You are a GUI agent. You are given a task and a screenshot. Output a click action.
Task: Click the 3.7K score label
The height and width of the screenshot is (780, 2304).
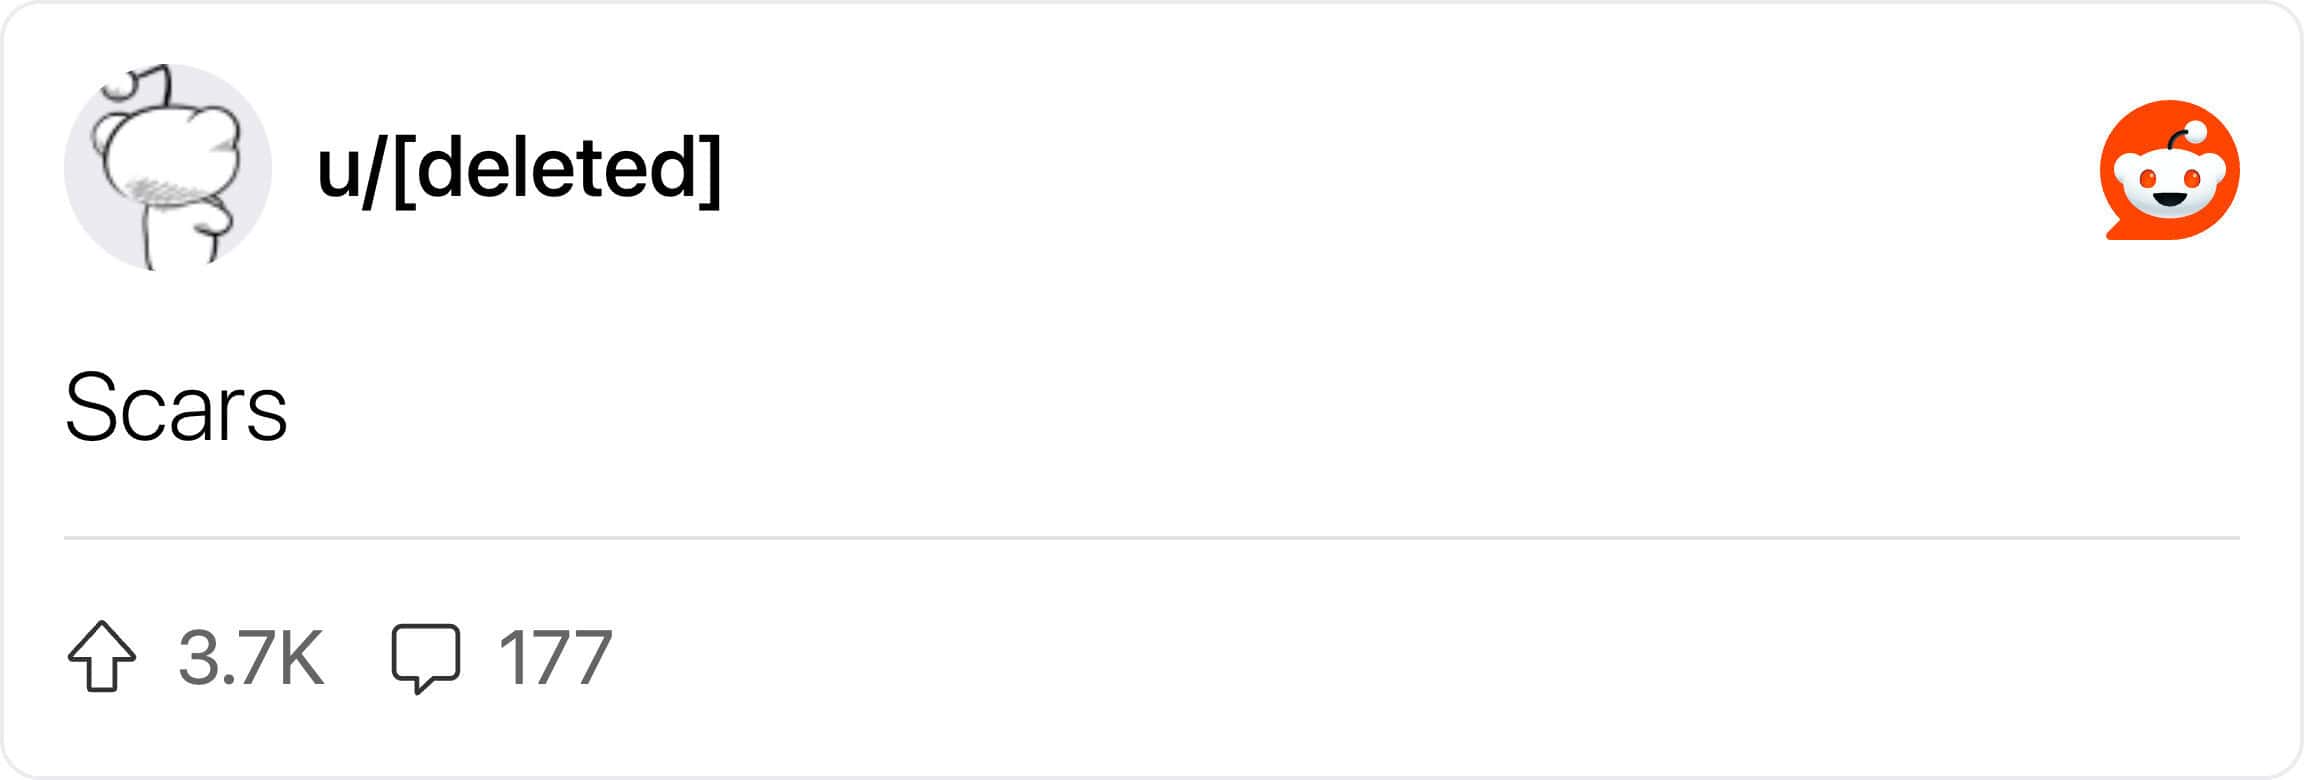coord(251,657)
